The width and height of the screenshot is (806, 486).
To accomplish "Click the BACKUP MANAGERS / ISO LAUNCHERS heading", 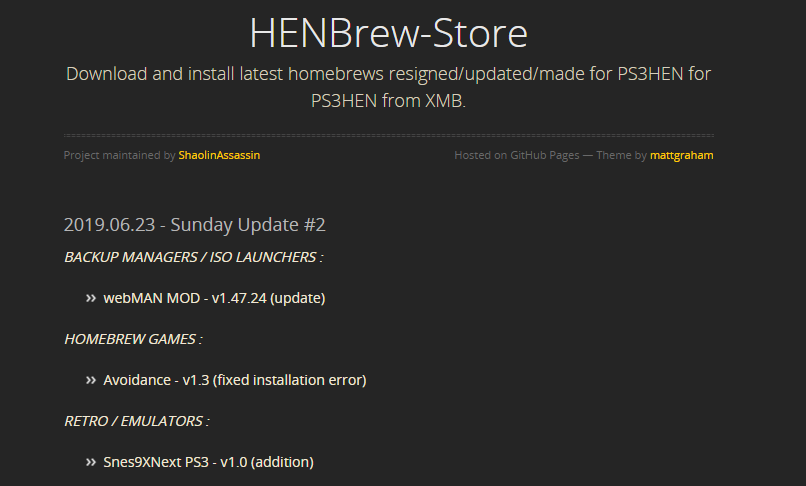I will (x=194, y=257).
